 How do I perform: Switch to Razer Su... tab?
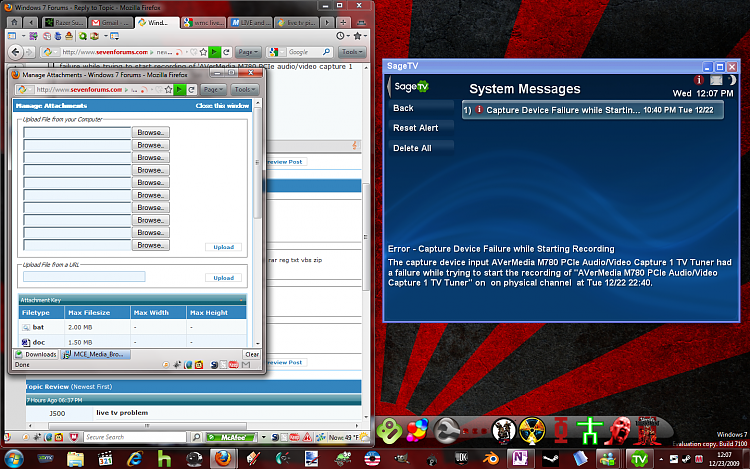click(65, 22)
